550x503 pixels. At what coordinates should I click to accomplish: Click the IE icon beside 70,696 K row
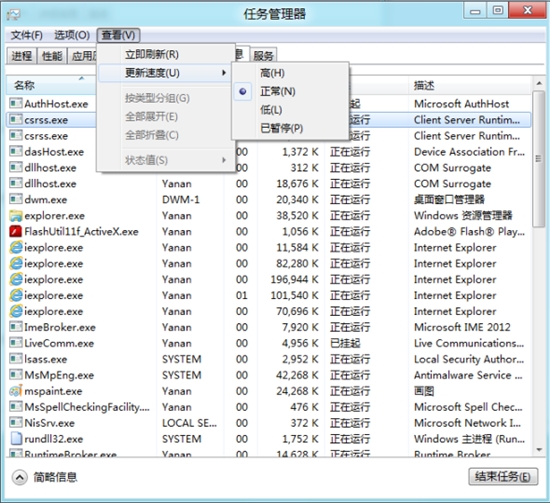[15, 311]
